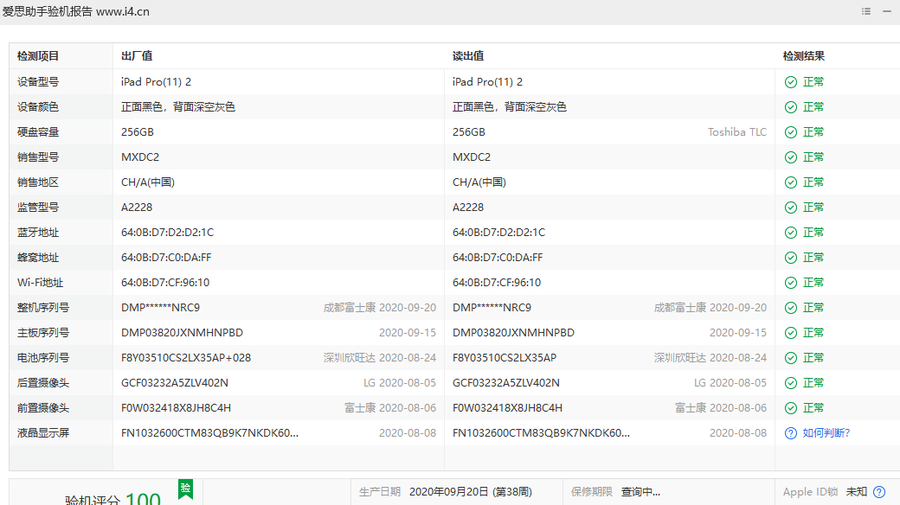This screenshot has height=505, width=900.
Task: Click read rear camera serial GCF03232A5ZLV402N
Action: coord(506,383)
